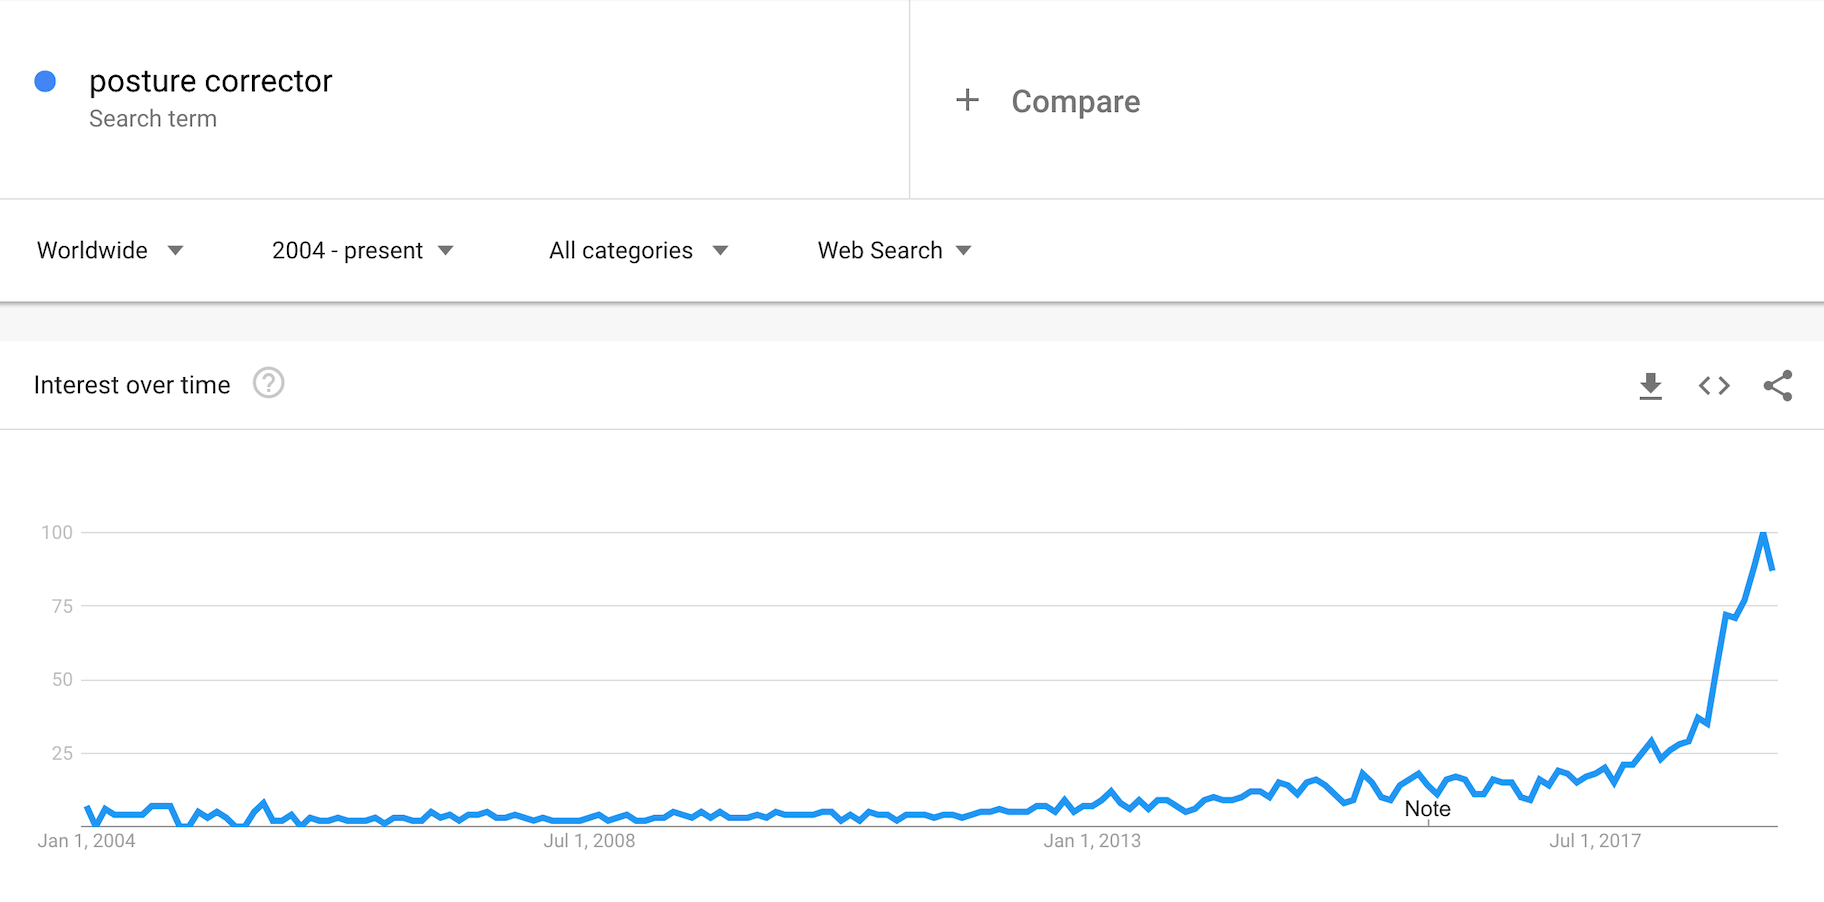The width and height of the screenshot is (1824, 902).
Task: Download the interest over time data
Action: coord(1650,386)
